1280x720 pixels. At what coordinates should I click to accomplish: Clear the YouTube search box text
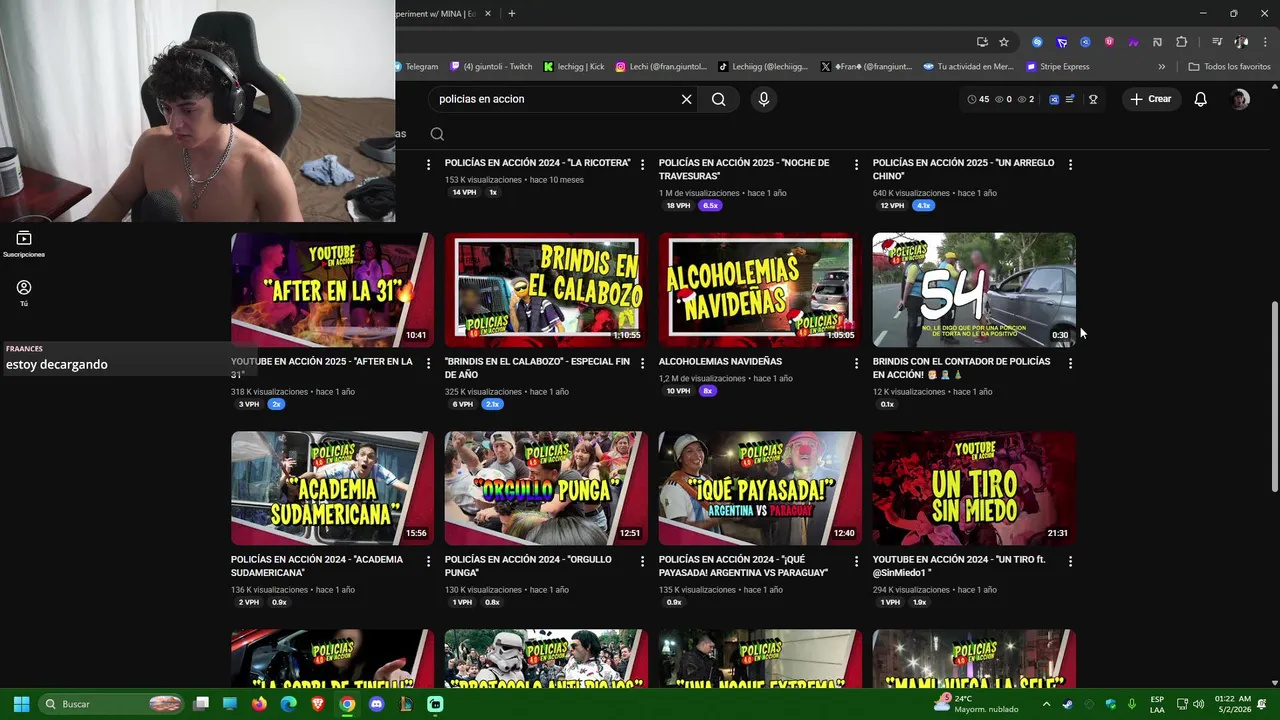[x=686, y=99]
